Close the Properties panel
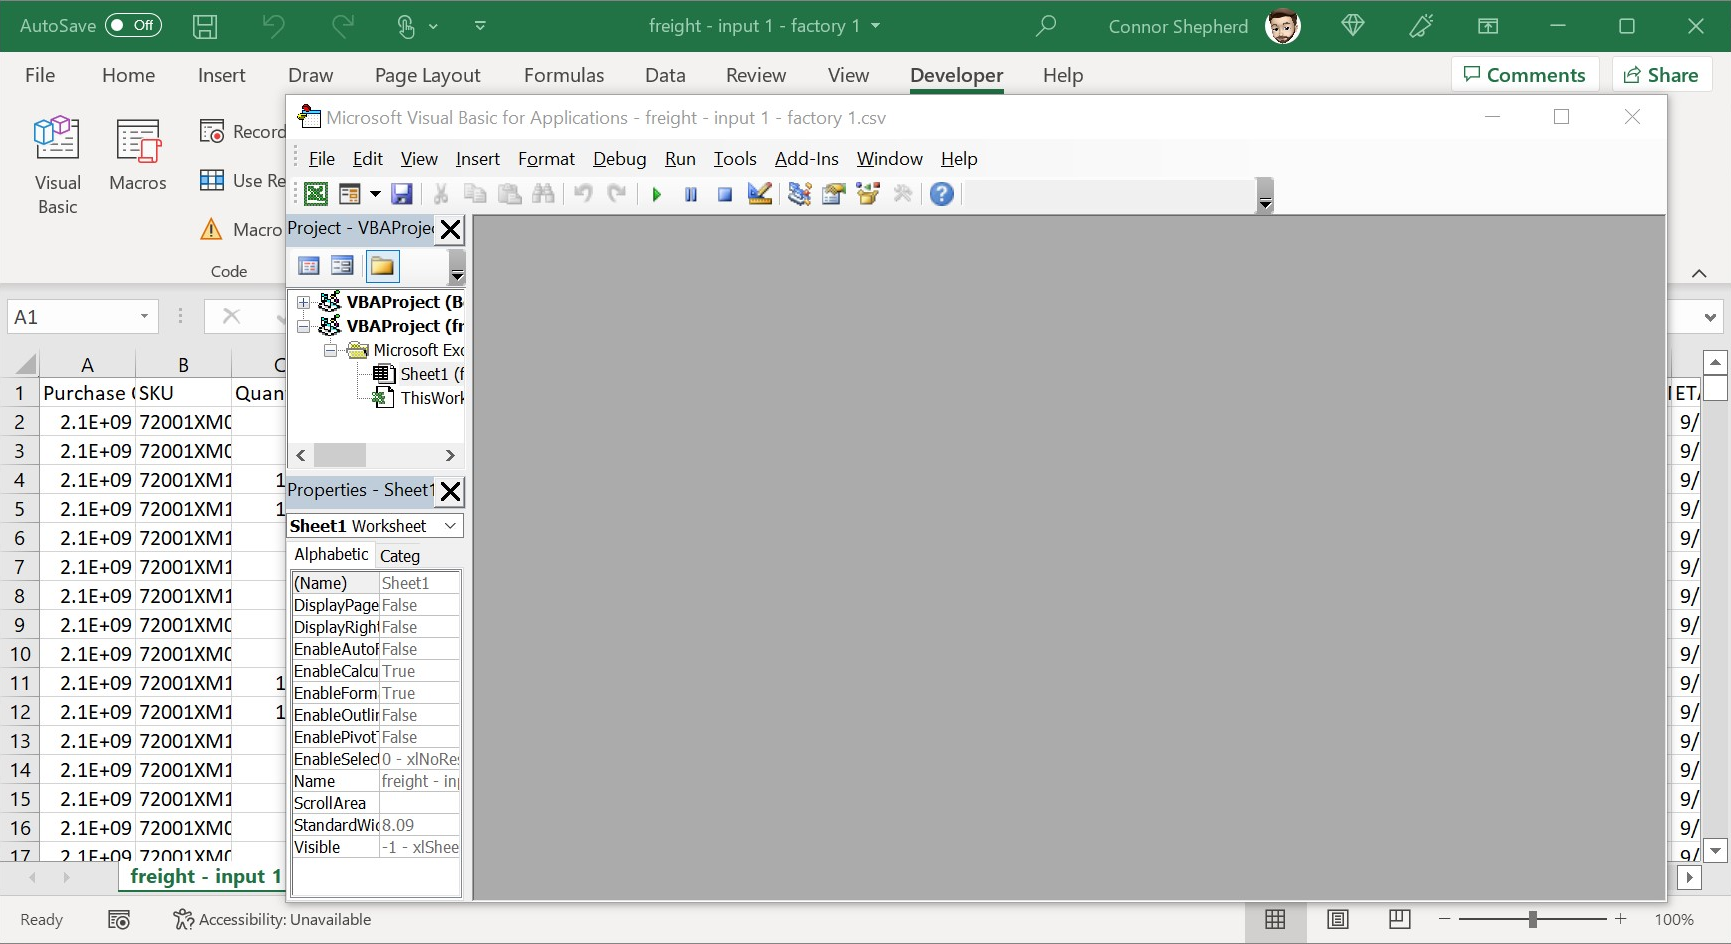1731x944 pixels. click(451, 491)
